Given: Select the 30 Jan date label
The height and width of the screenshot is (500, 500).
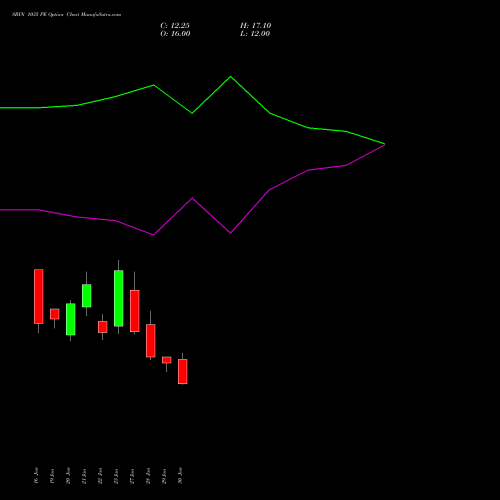Looking at the screenshot, I should tap(180, 476).
